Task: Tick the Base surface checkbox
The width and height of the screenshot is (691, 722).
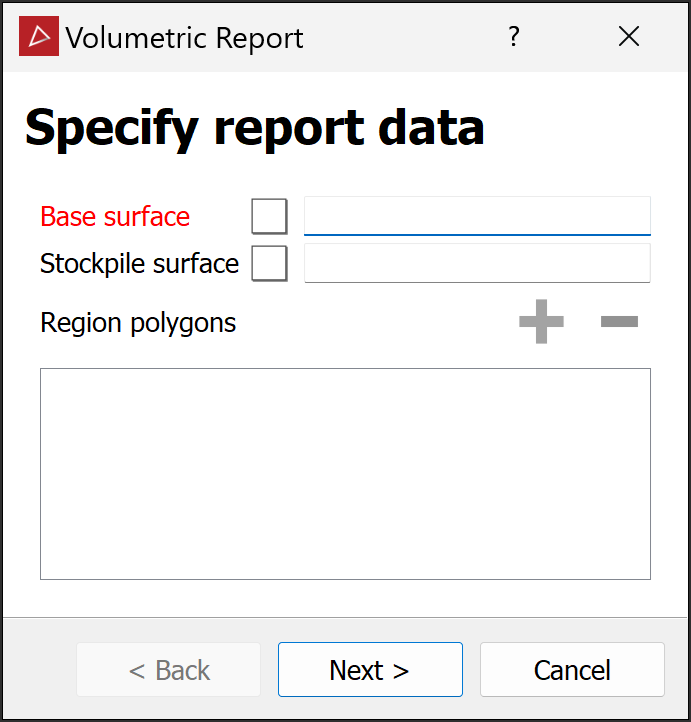Action: tap(269, 216)
